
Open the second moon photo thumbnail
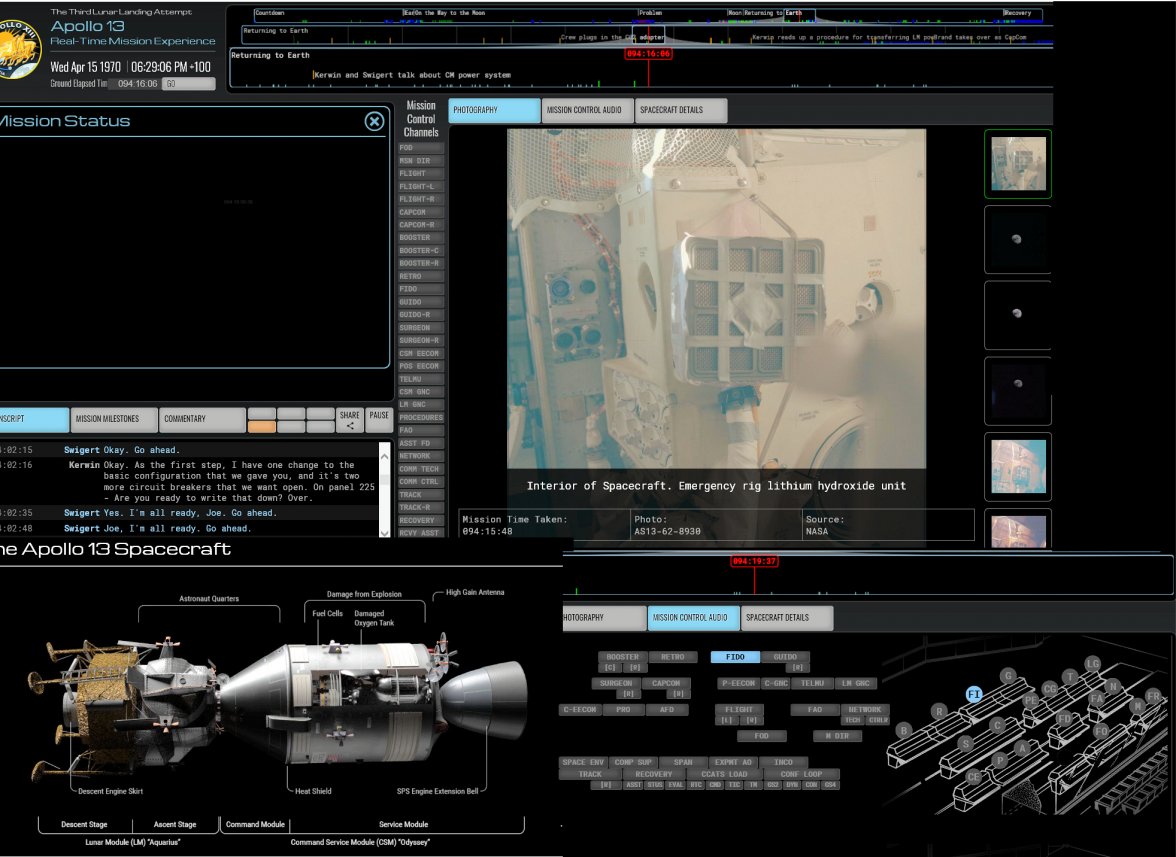point(1017,315)
